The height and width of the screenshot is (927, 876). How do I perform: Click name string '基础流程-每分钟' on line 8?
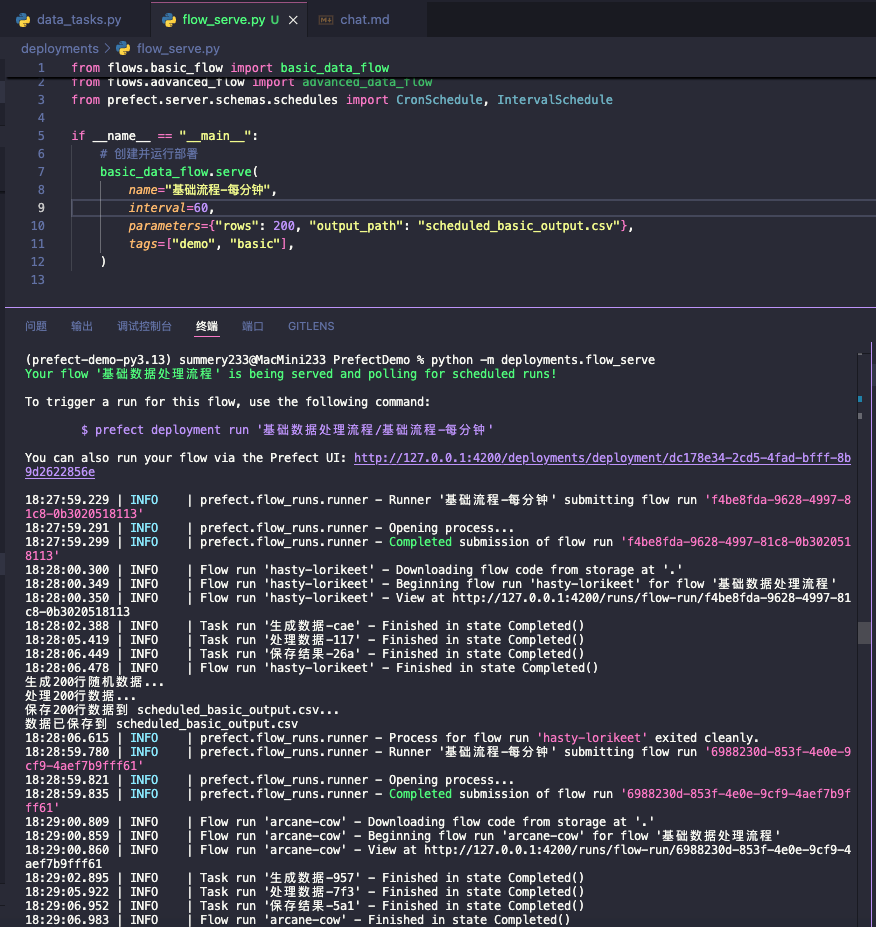click(217, 190)
